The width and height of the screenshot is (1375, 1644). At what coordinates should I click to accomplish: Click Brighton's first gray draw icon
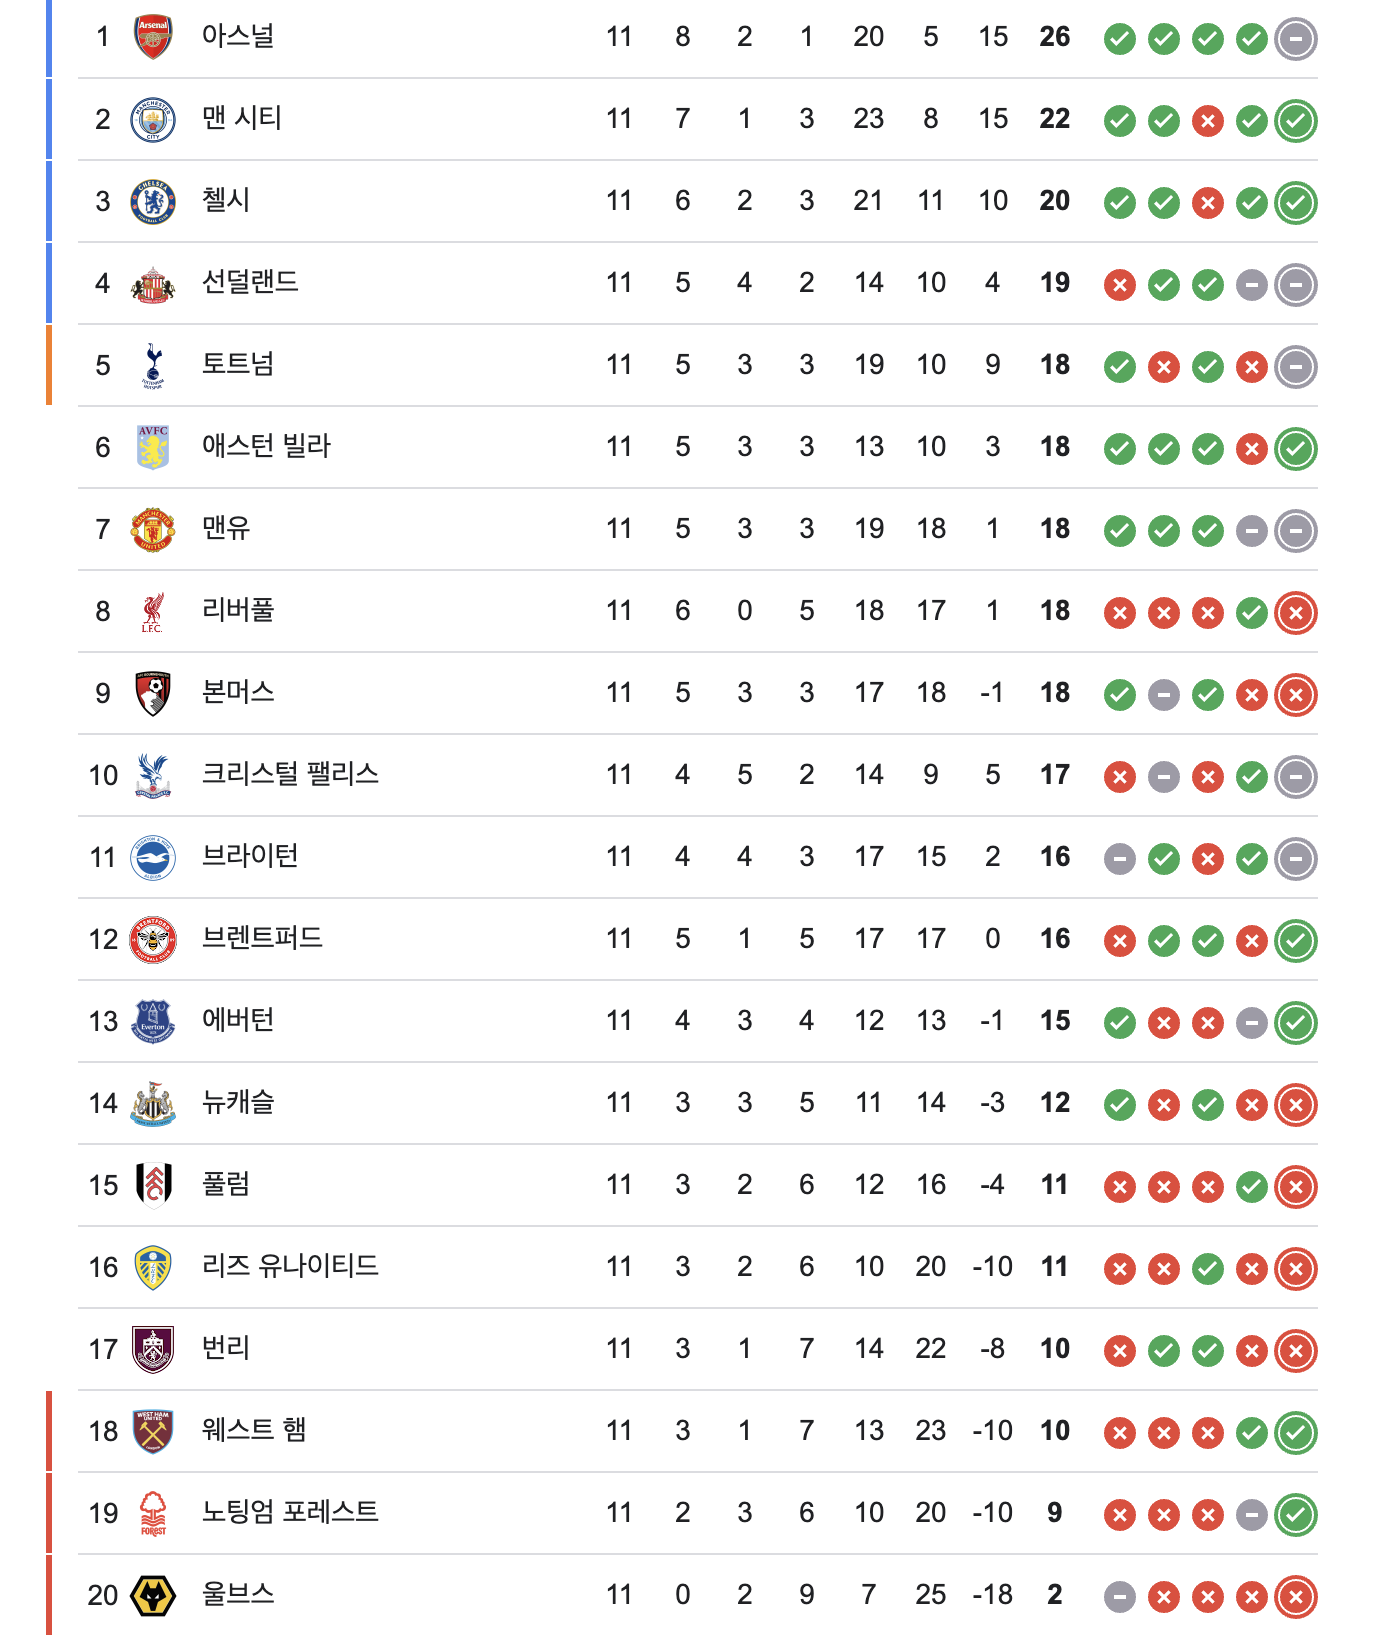[x=1120, y=859]
